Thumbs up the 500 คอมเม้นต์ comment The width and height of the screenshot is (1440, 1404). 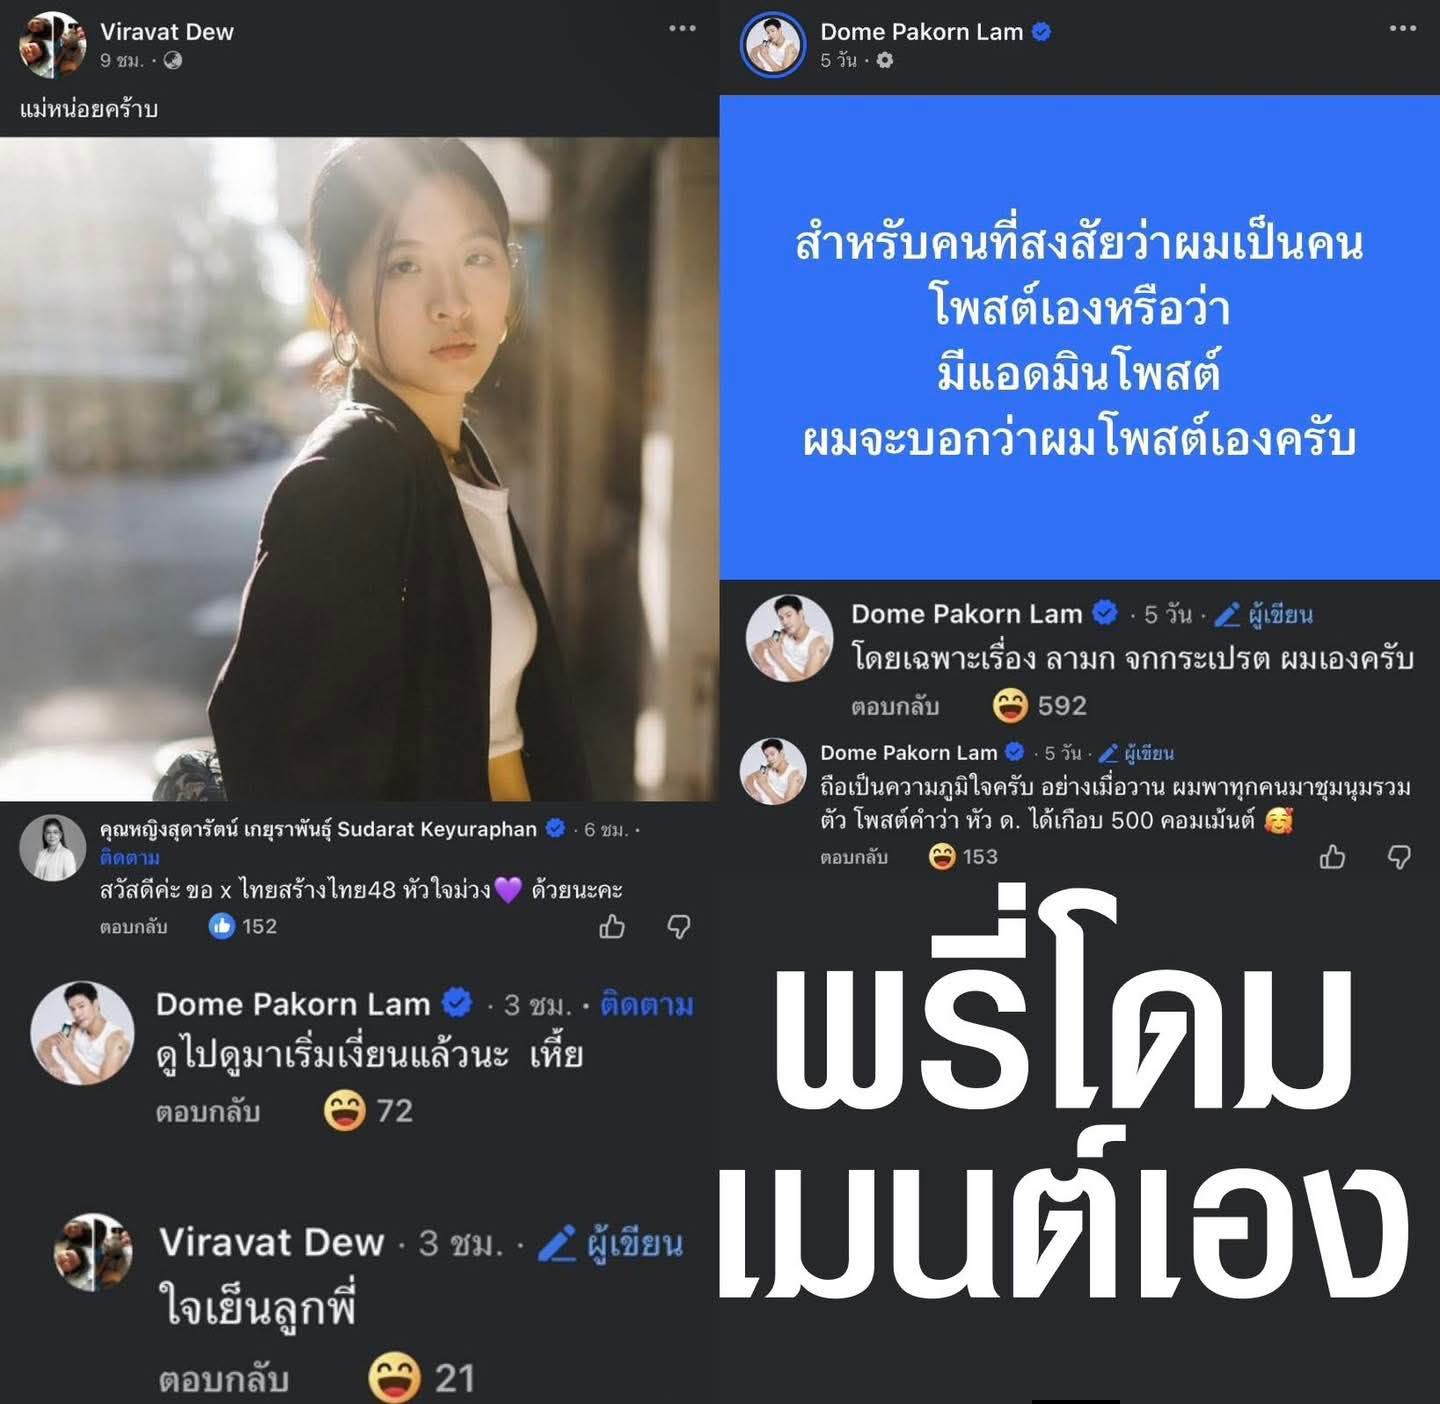1332,857
